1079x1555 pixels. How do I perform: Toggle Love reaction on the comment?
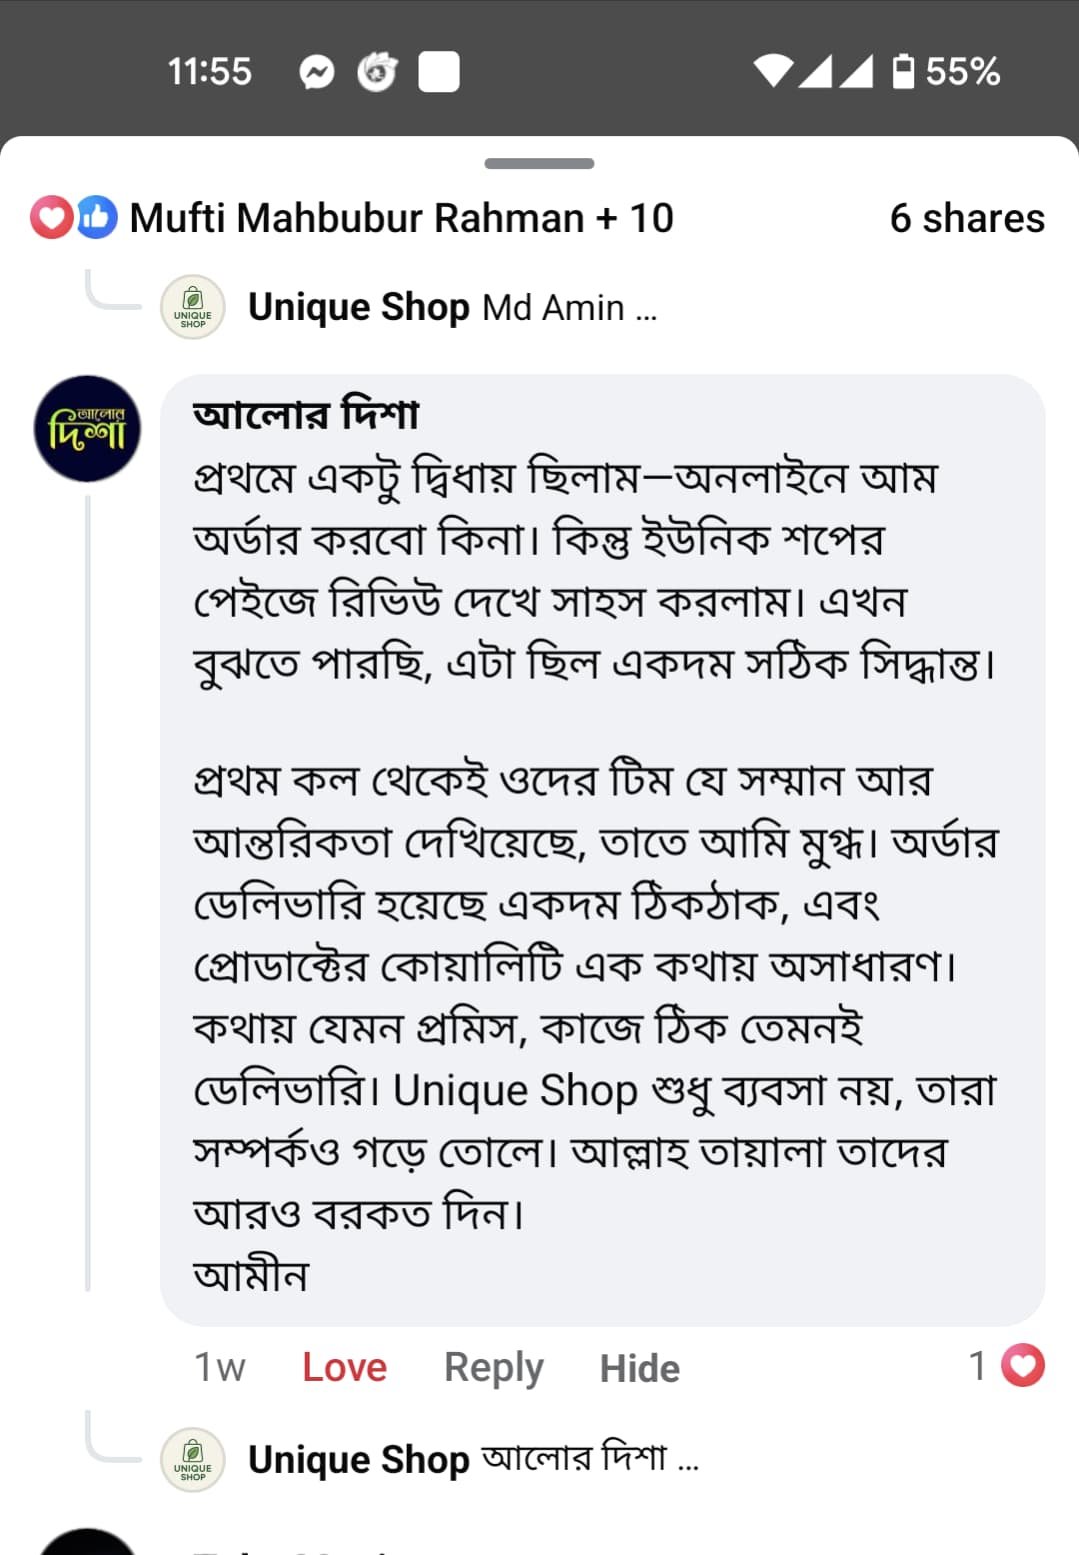[x=343, y=1366]
